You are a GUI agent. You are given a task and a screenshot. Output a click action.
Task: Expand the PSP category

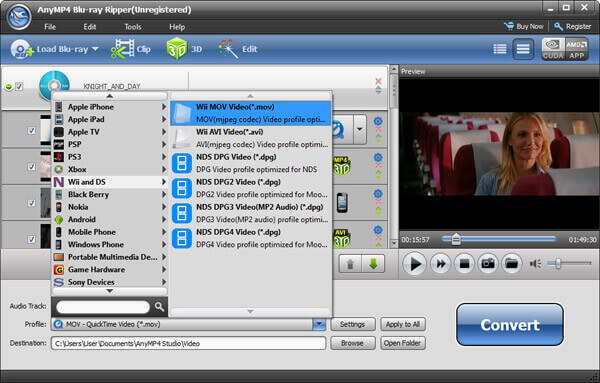[x=110, y=144]
